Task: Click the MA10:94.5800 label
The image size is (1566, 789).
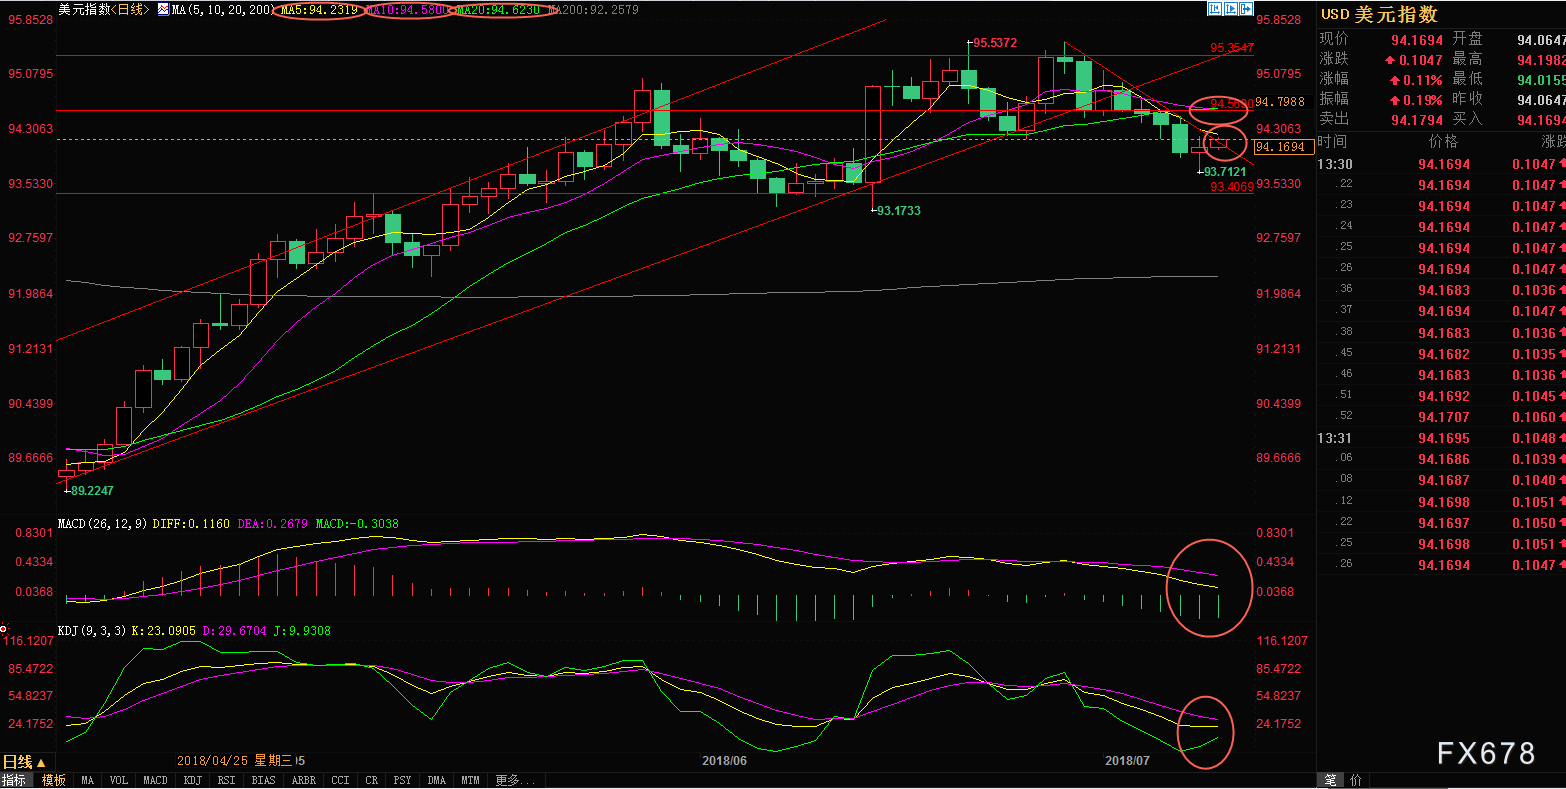Action: (406, 9)
